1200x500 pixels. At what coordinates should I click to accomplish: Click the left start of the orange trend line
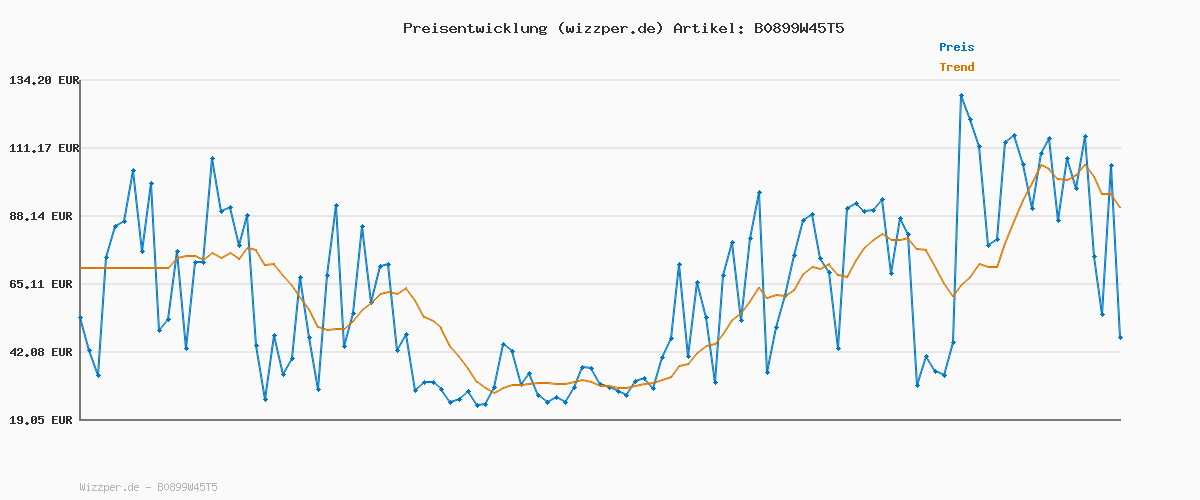81,268
